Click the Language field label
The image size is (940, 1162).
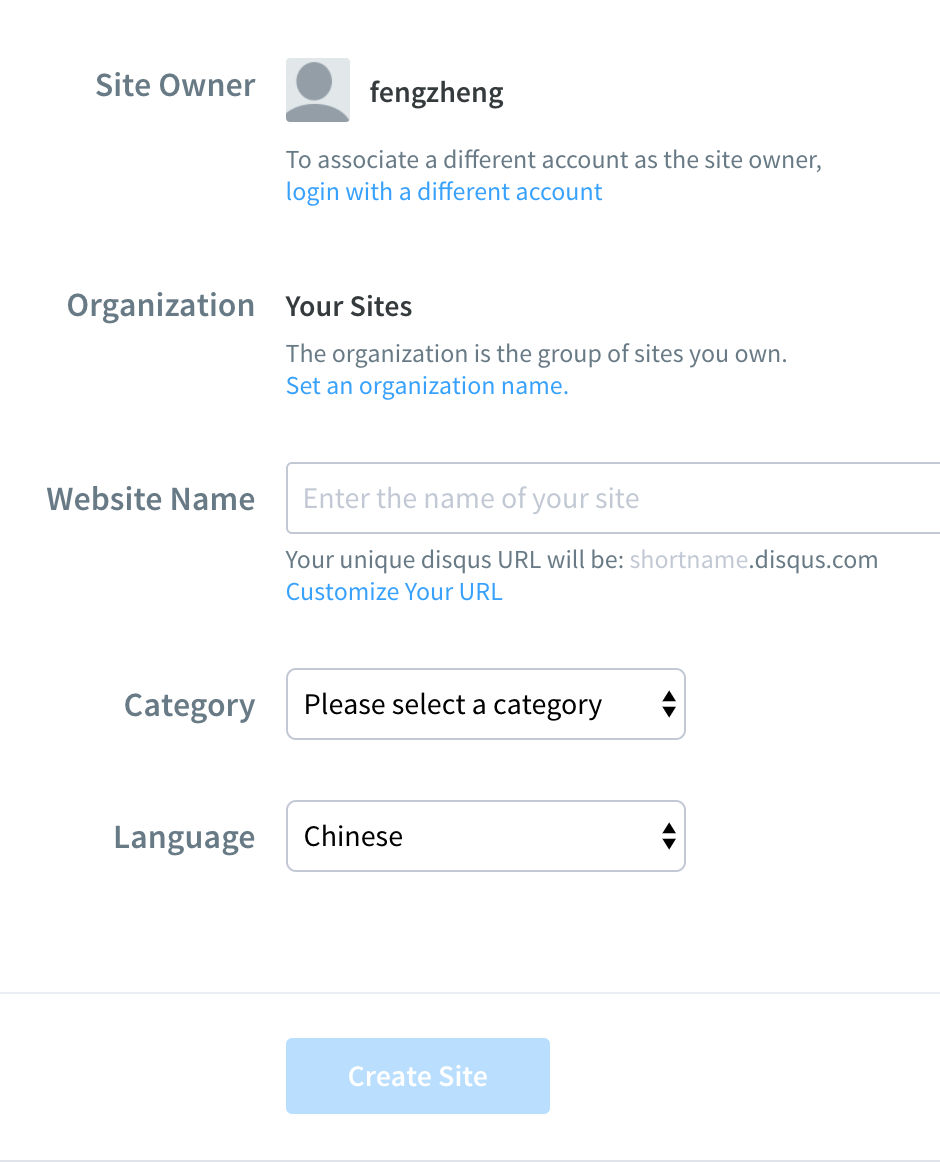[x=184, y=837]
